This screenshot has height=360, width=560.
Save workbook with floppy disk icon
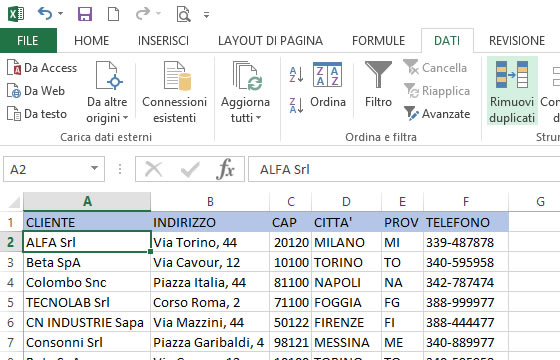click(85, 14)
